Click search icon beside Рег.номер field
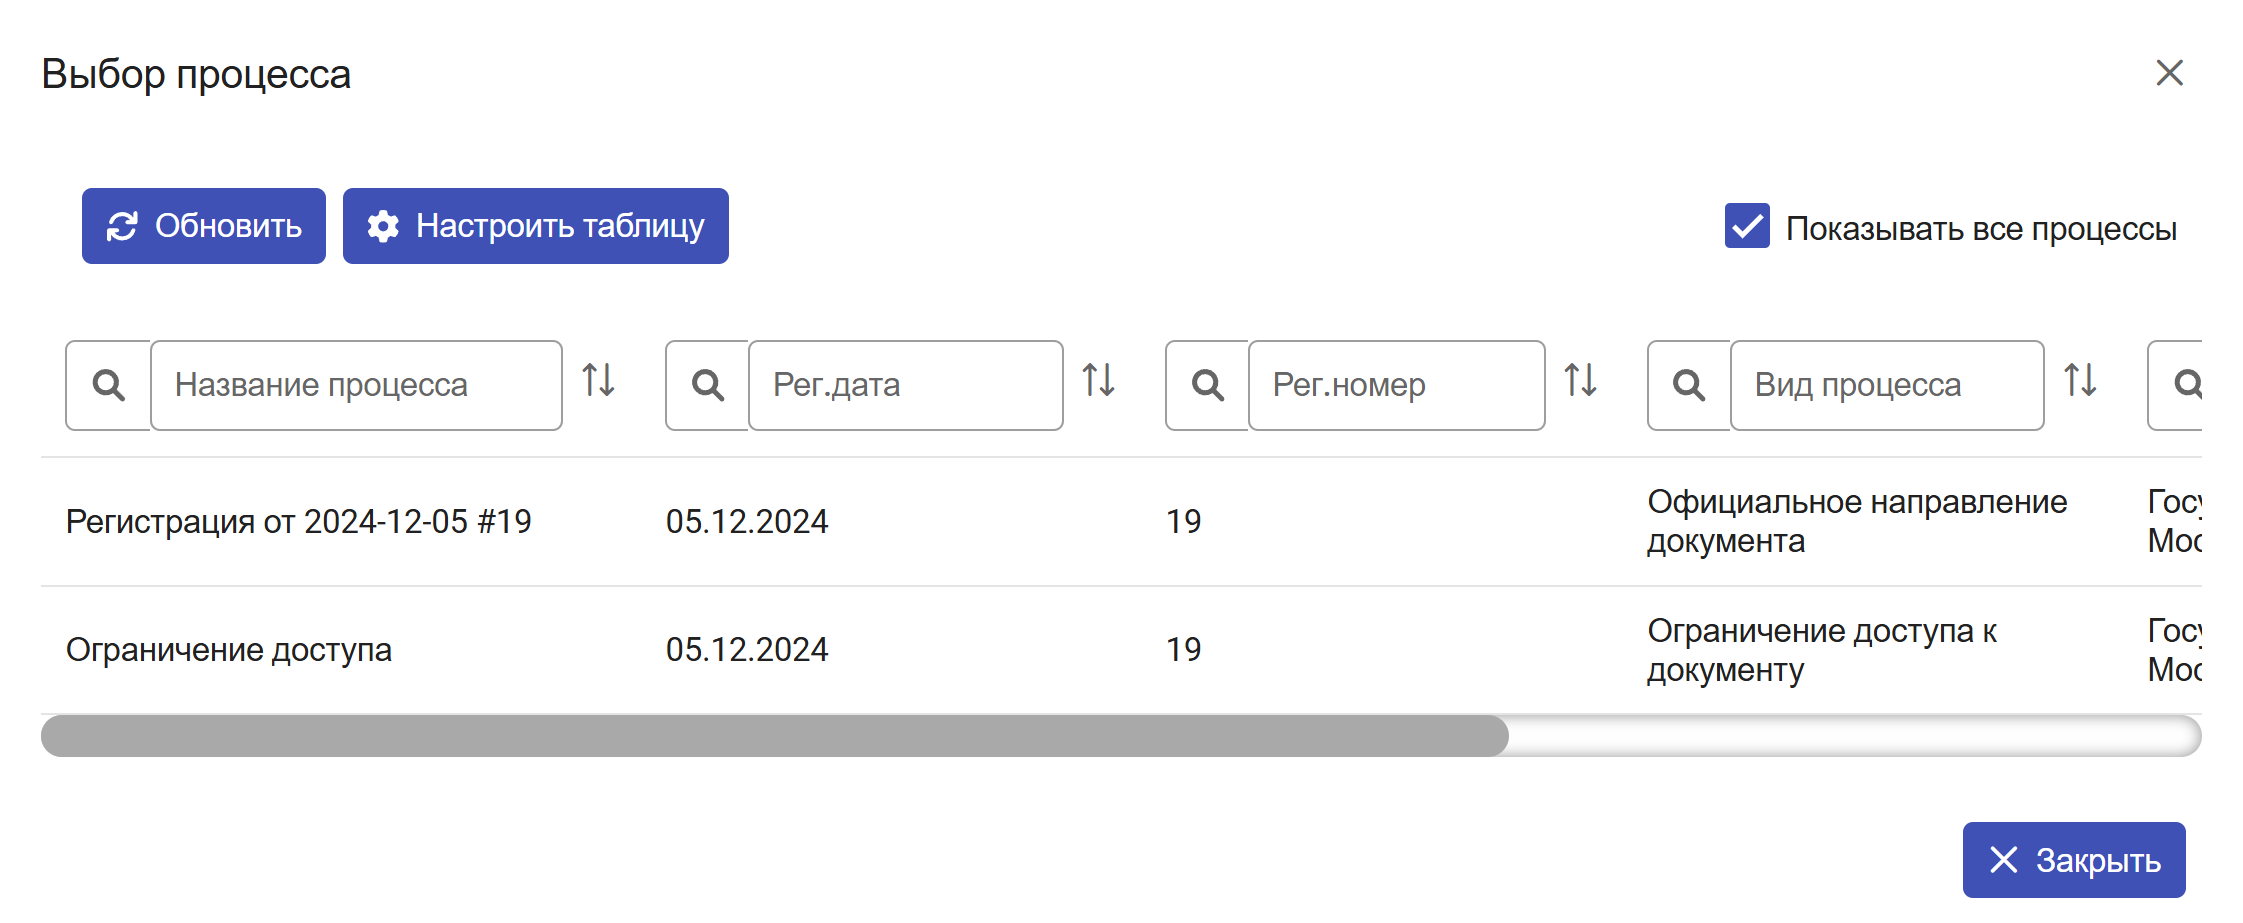 (1207, 385)
